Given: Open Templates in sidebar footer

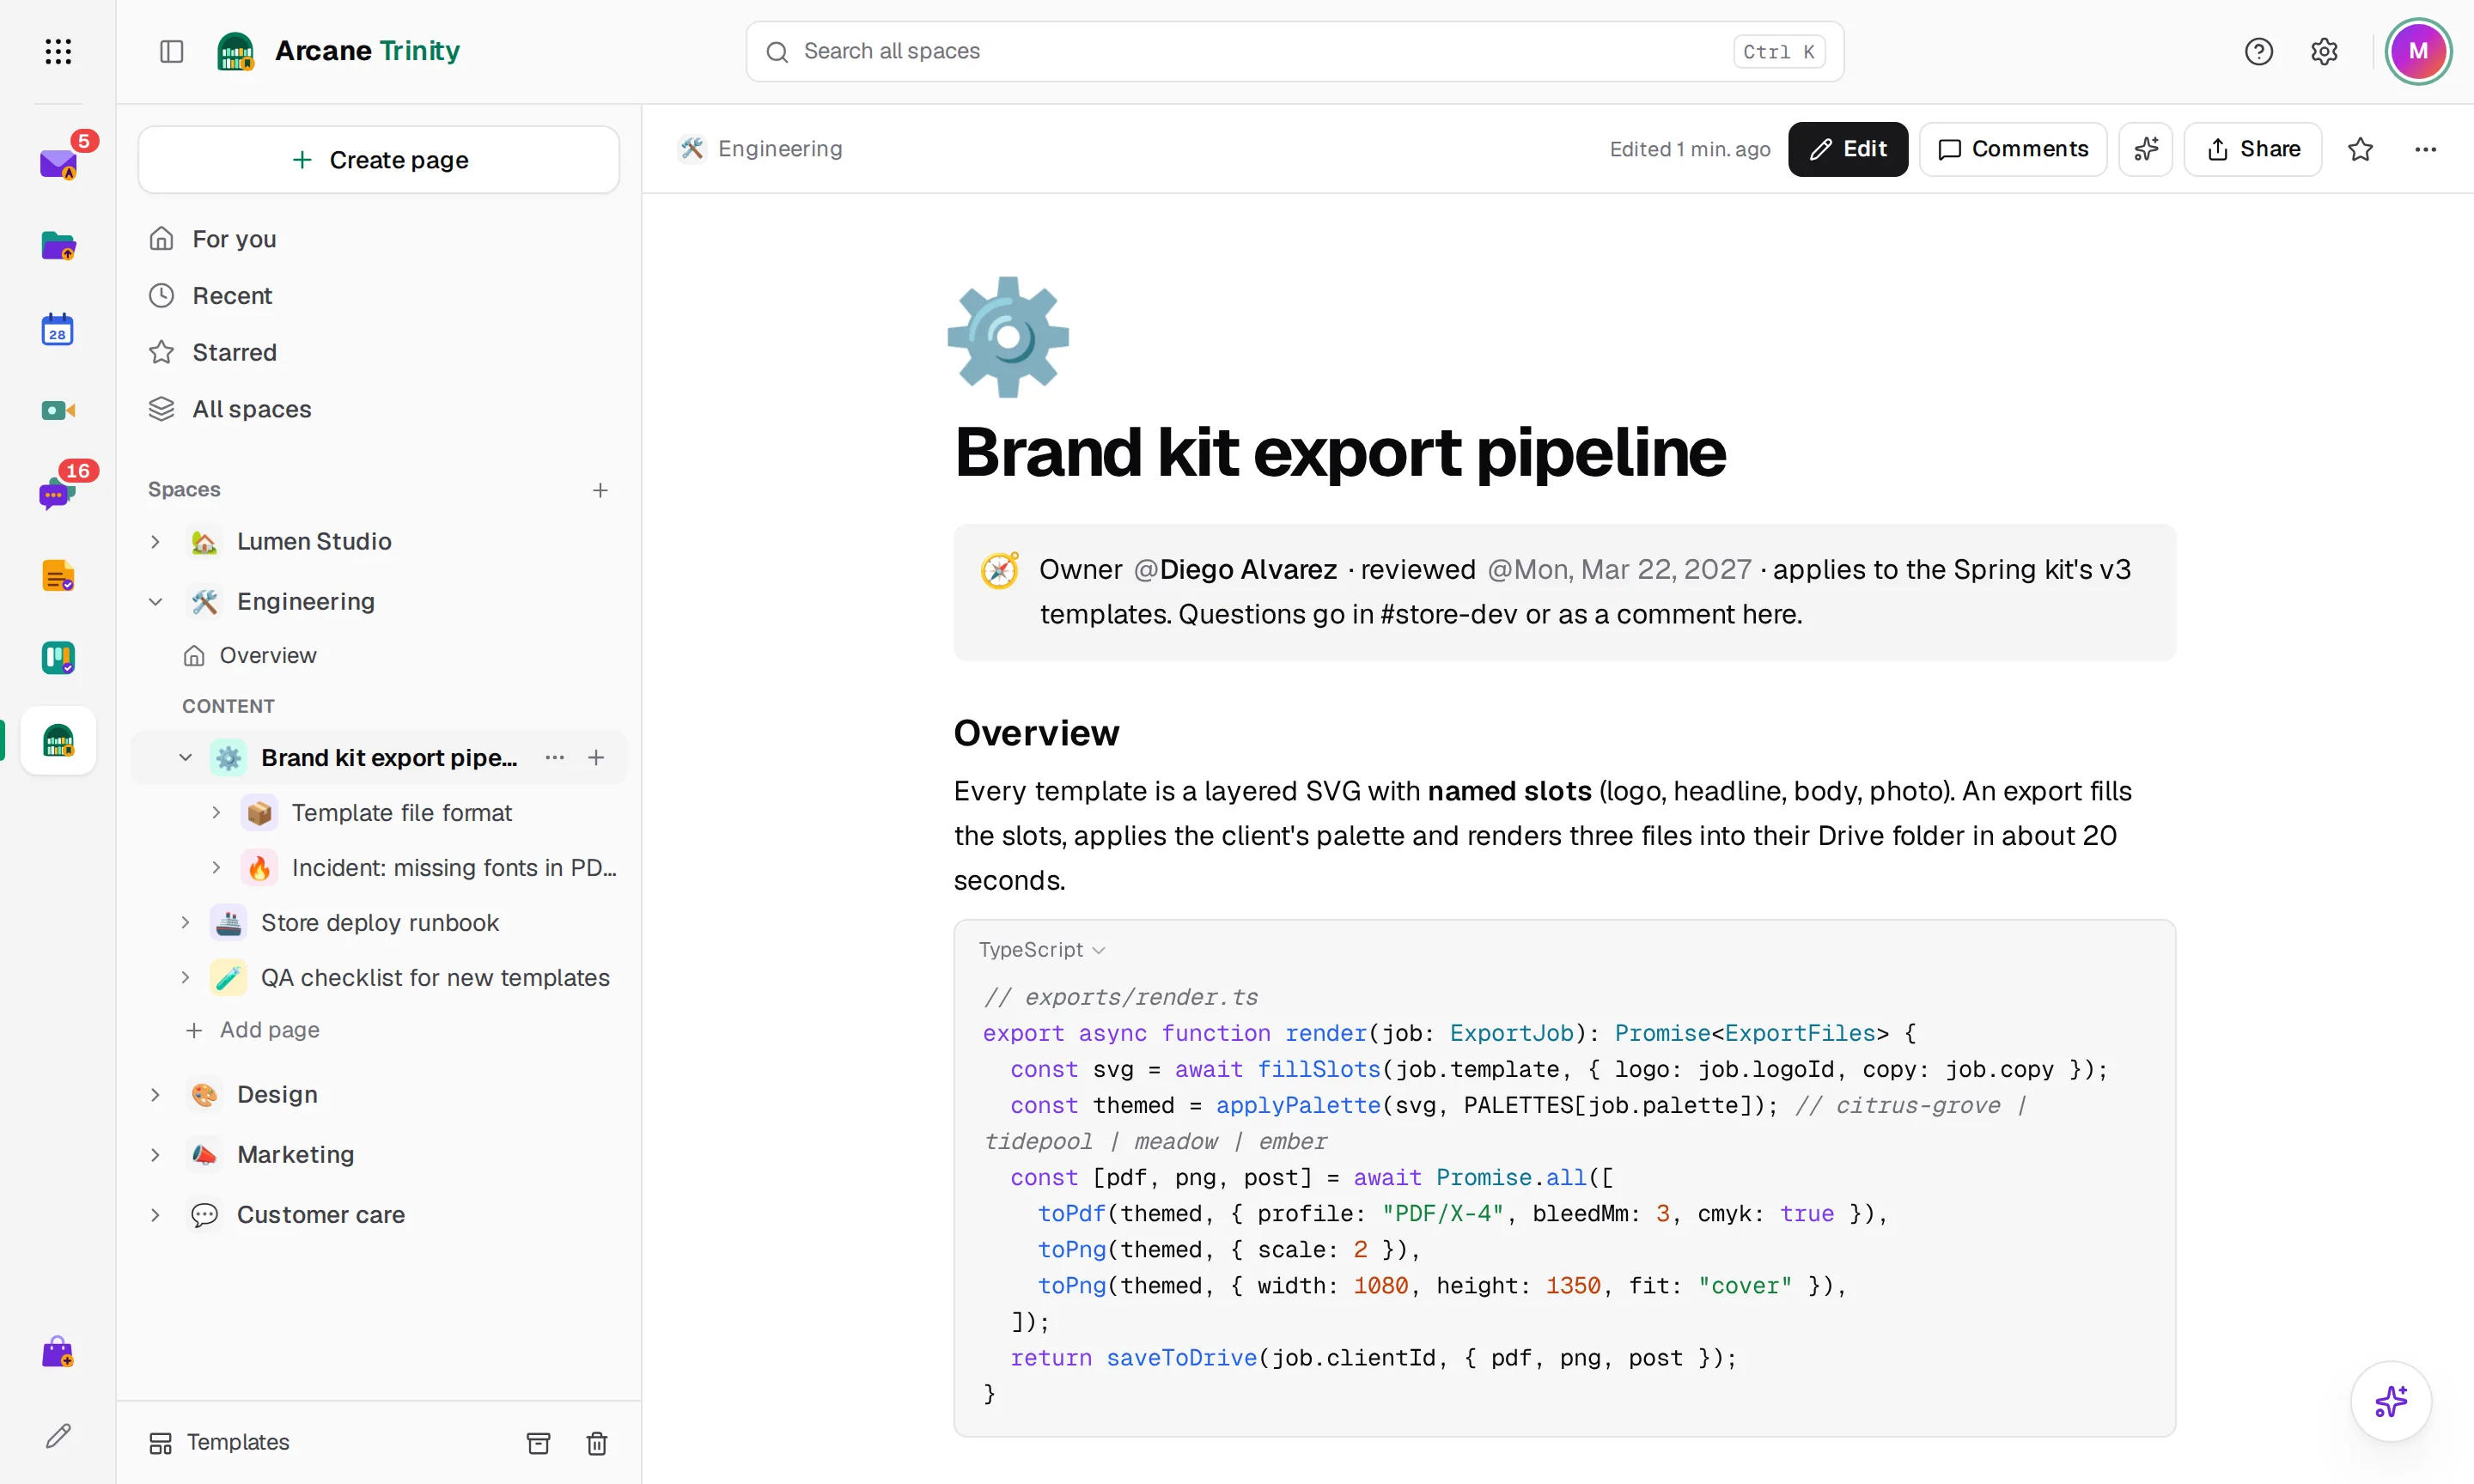Looking at the screenshot, I should click(219, 1442).
